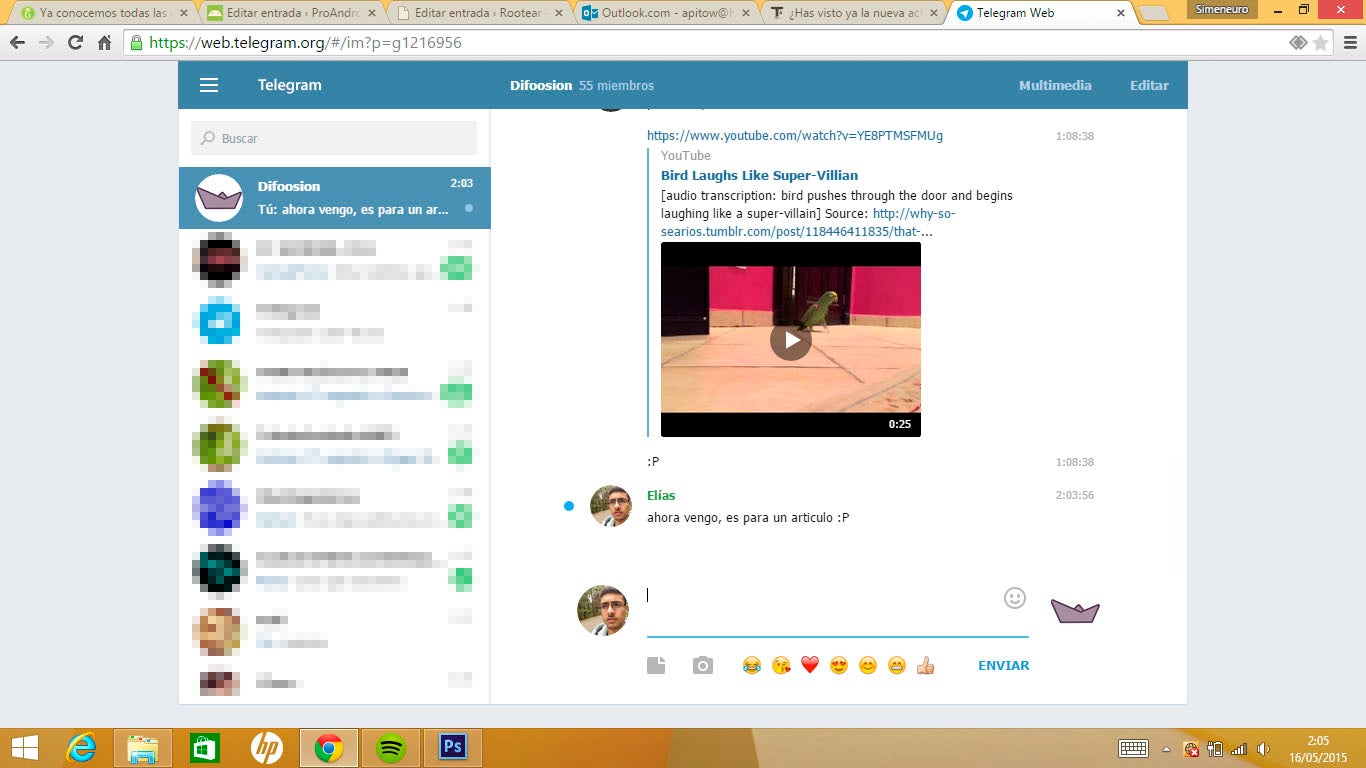Click your profile photo next to the input
Image resolution: width=1366 pixels, height=768 pixels.
coord(603,610)
